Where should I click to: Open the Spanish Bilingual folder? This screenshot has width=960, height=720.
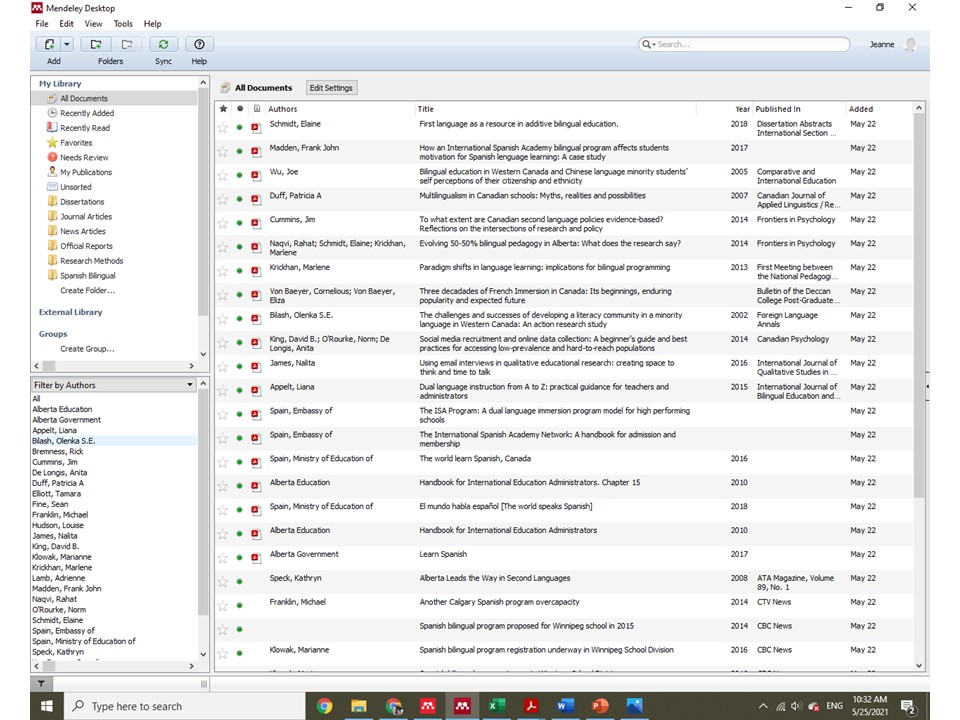pyautogui.click(x=88, y=276)
